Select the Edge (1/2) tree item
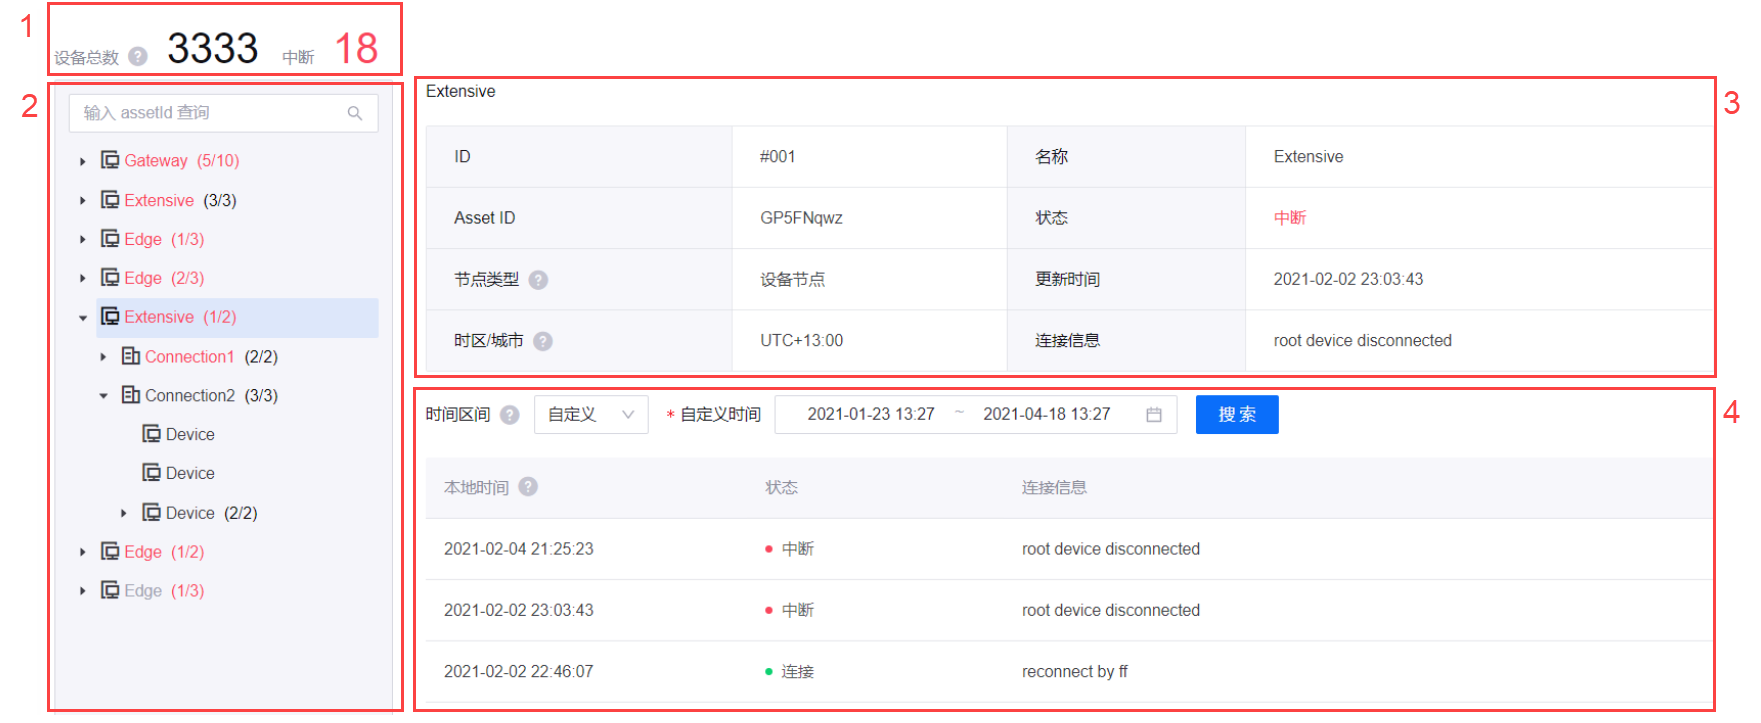Screen dimensions: 1761x723 (x=164, y=552)
